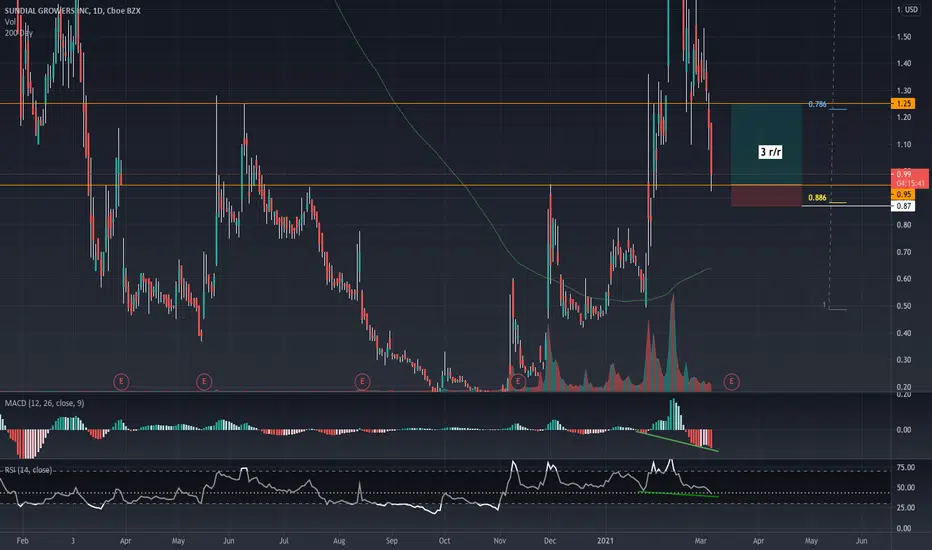This screenshot has width=932, height=550.
Task: Click the Nov label on time axis
Action: click(x=500, y=540)
